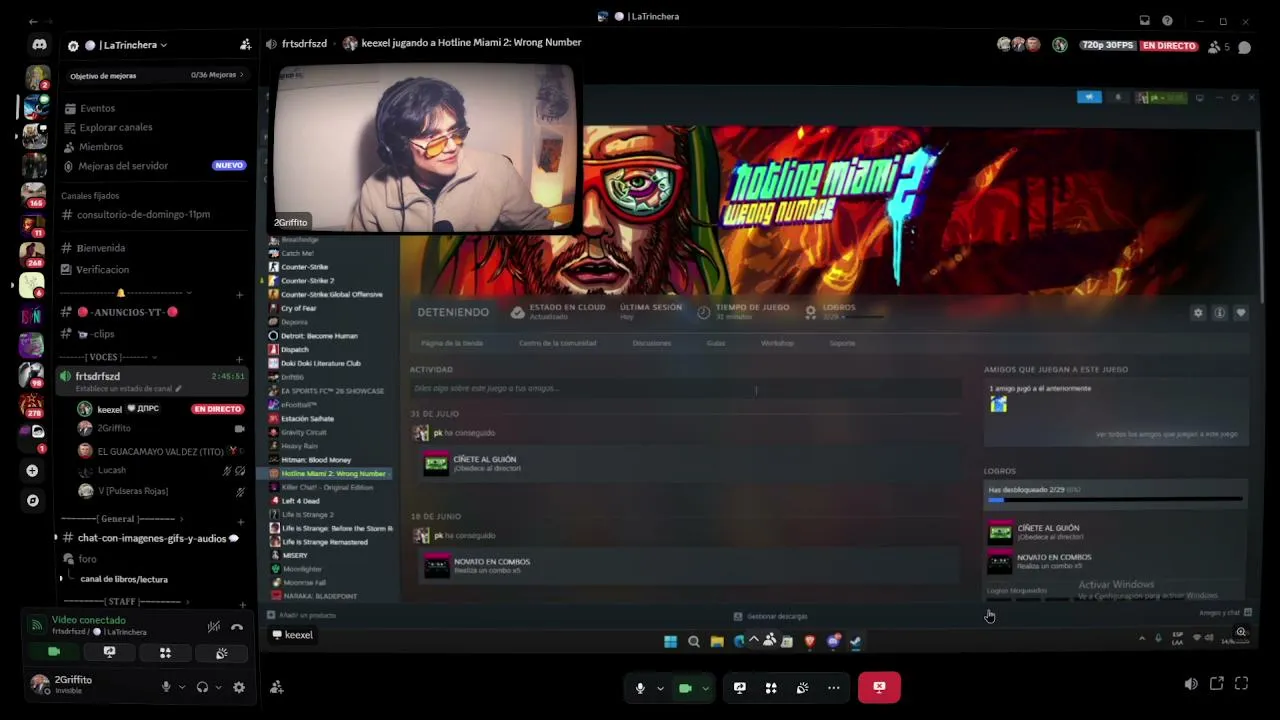Open Steam game info icon
The image size is (1280, 720).
(x=1219, y=313)
